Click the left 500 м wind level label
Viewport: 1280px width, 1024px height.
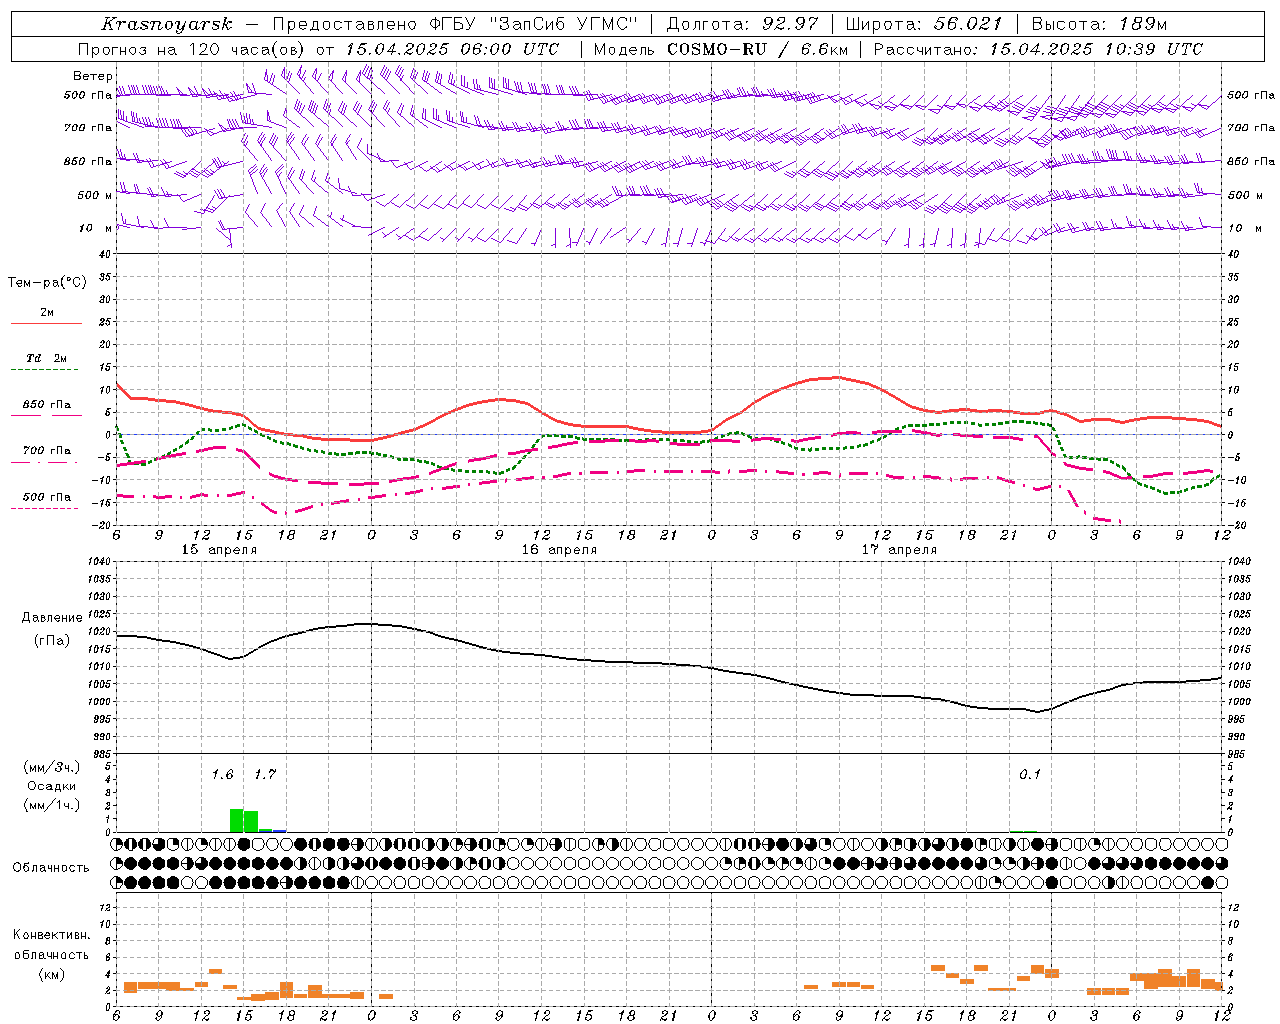[96, 195]
